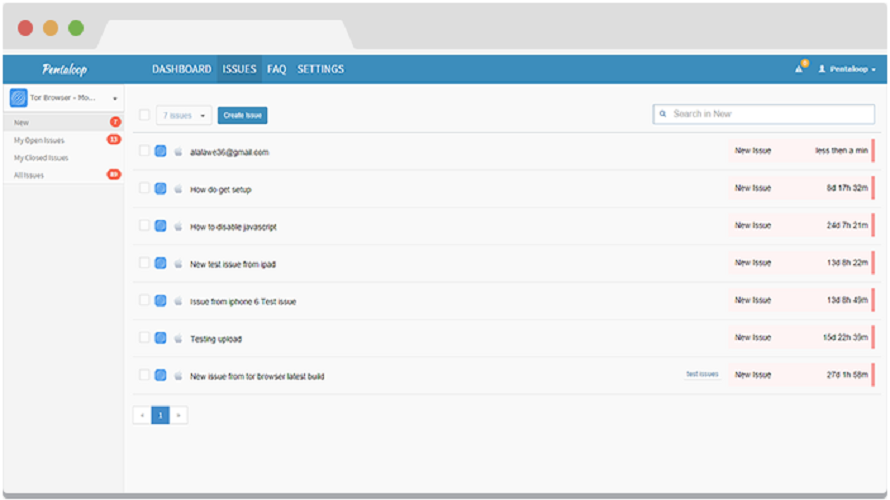Image resolution: width=890 pixels, height=500 pixels.
Task: Go to the DASHBOARD tab
Action: click(x=182, y=69)
